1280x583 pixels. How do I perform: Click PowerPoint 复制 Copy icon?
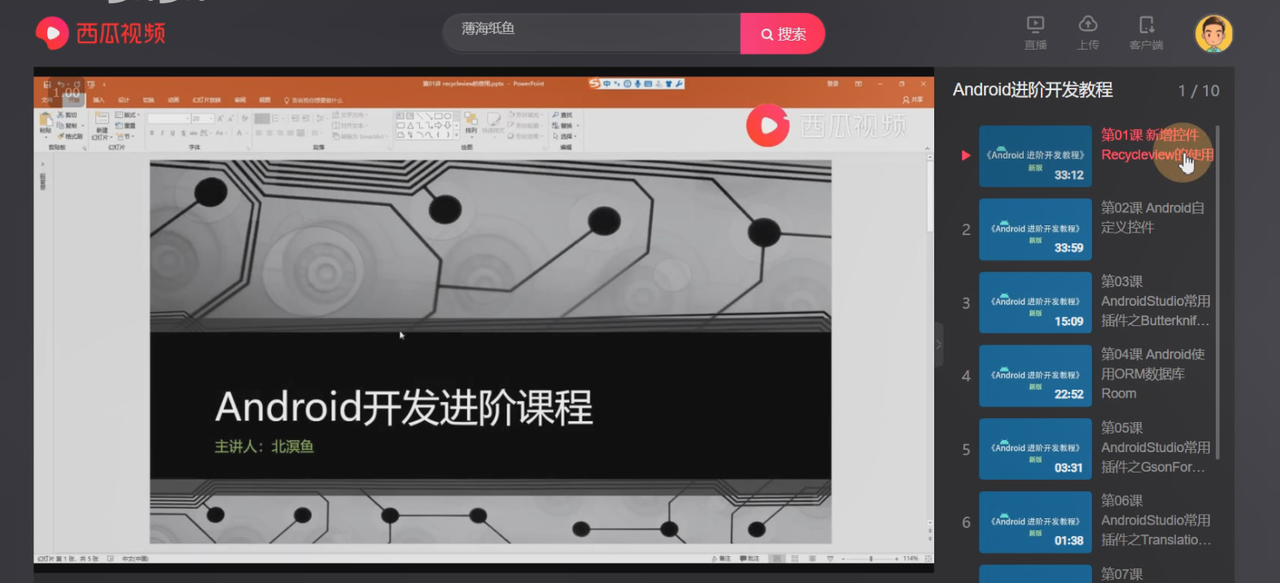(69, 126)
